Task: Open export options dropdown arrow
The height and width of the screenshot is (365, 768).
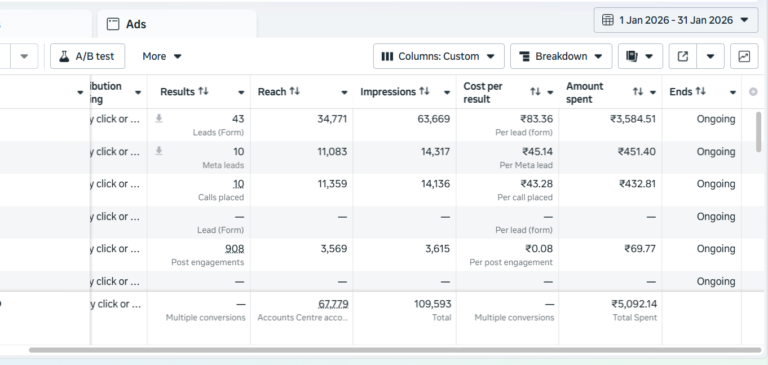Action: tap(710, 56)
